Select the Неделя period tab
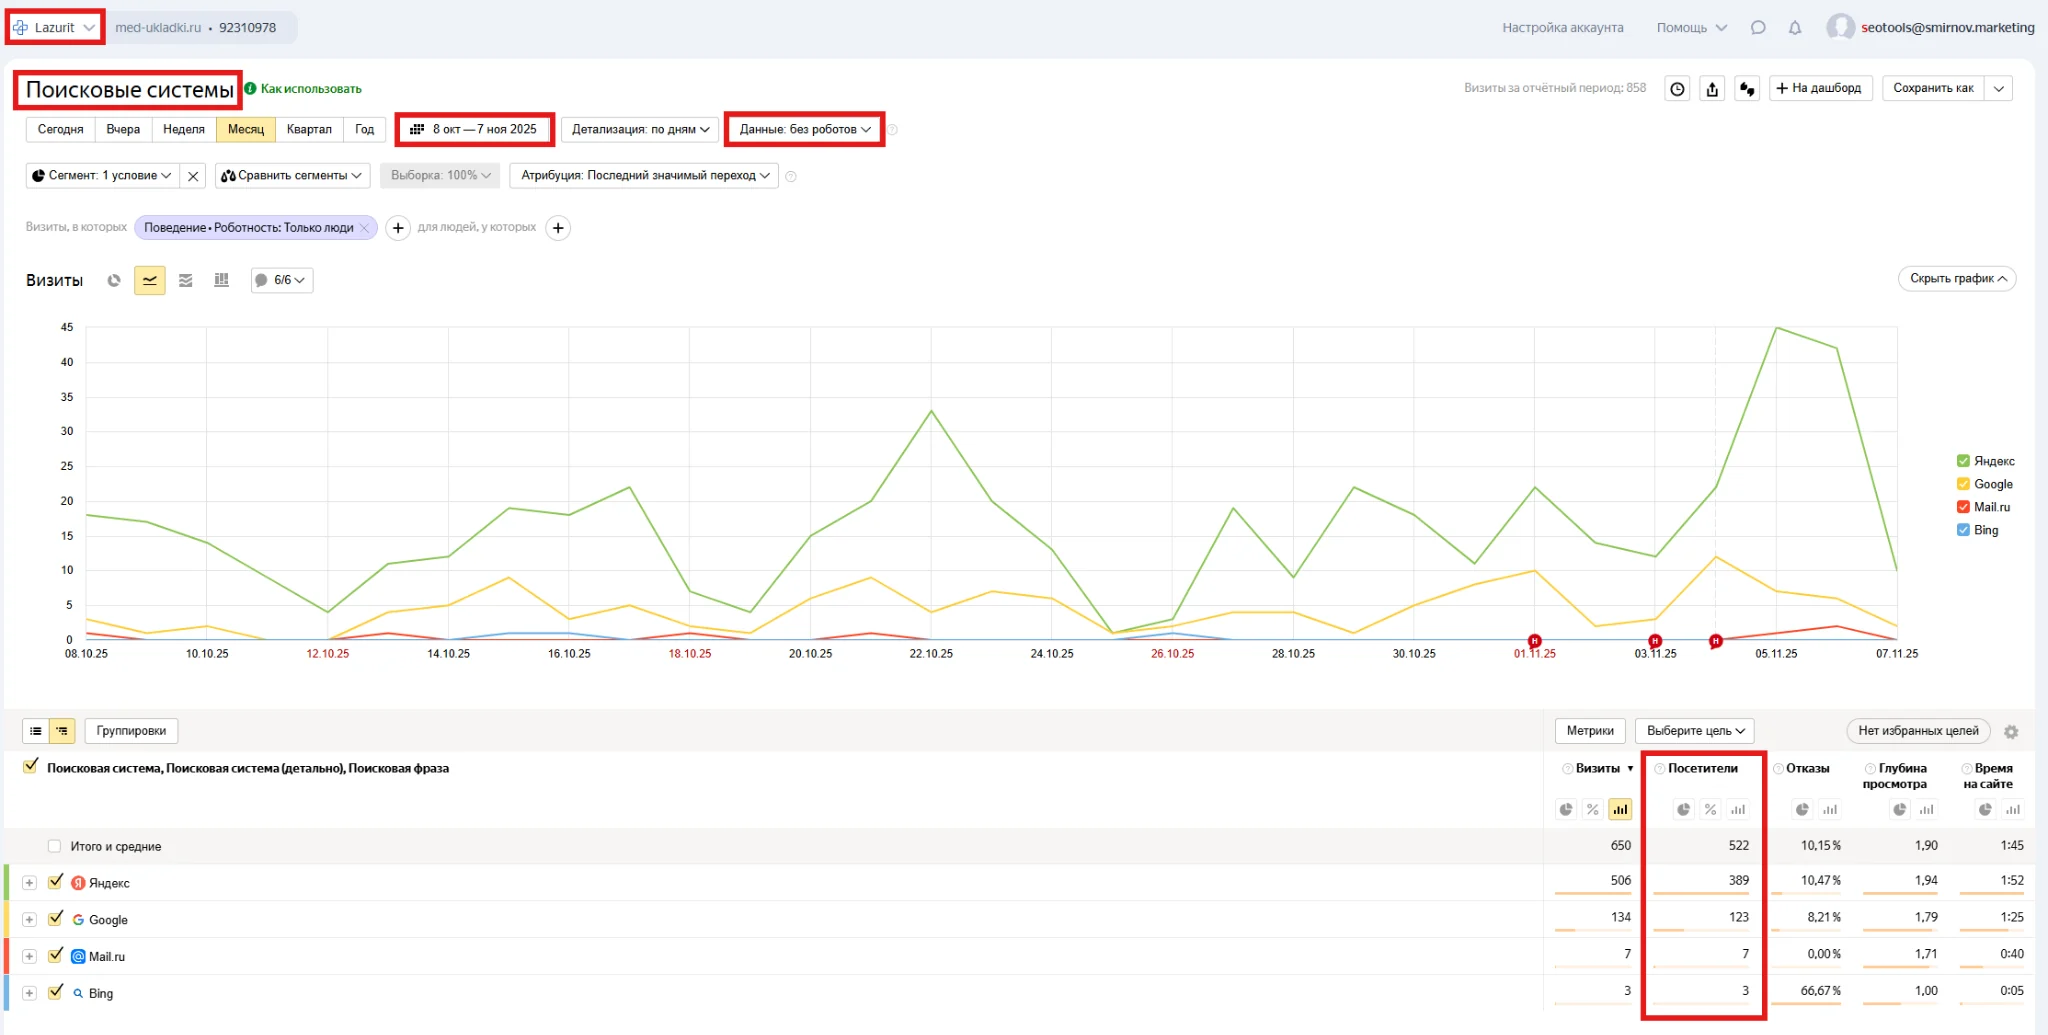This screenshot has height=1035, width=2048. [184, 130]
